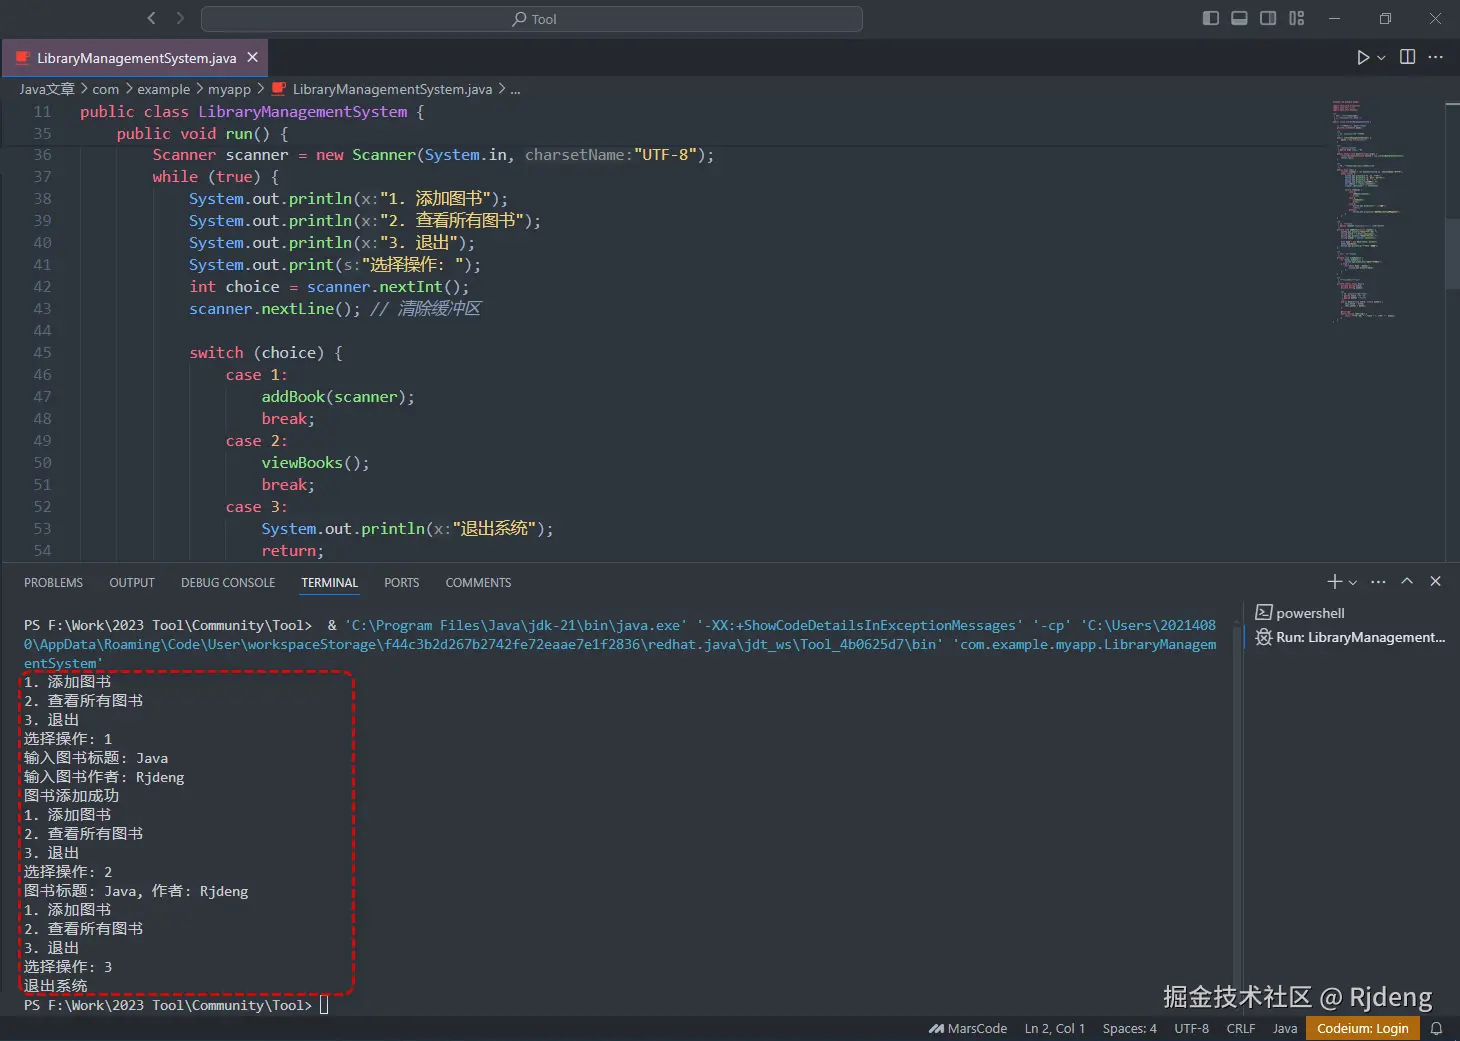1460x1041 pixels.
Task: Click line number 52 in gutter
Action: pos(42,507)
